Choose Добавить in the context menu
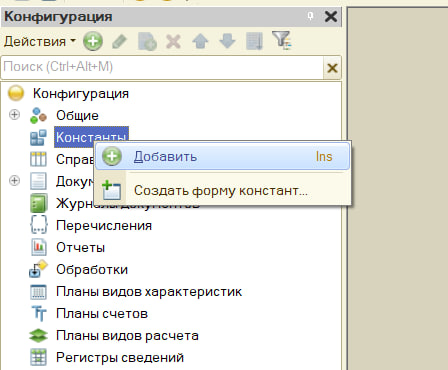The height and width of the screenshot is (370, 448). coord(223,156)
